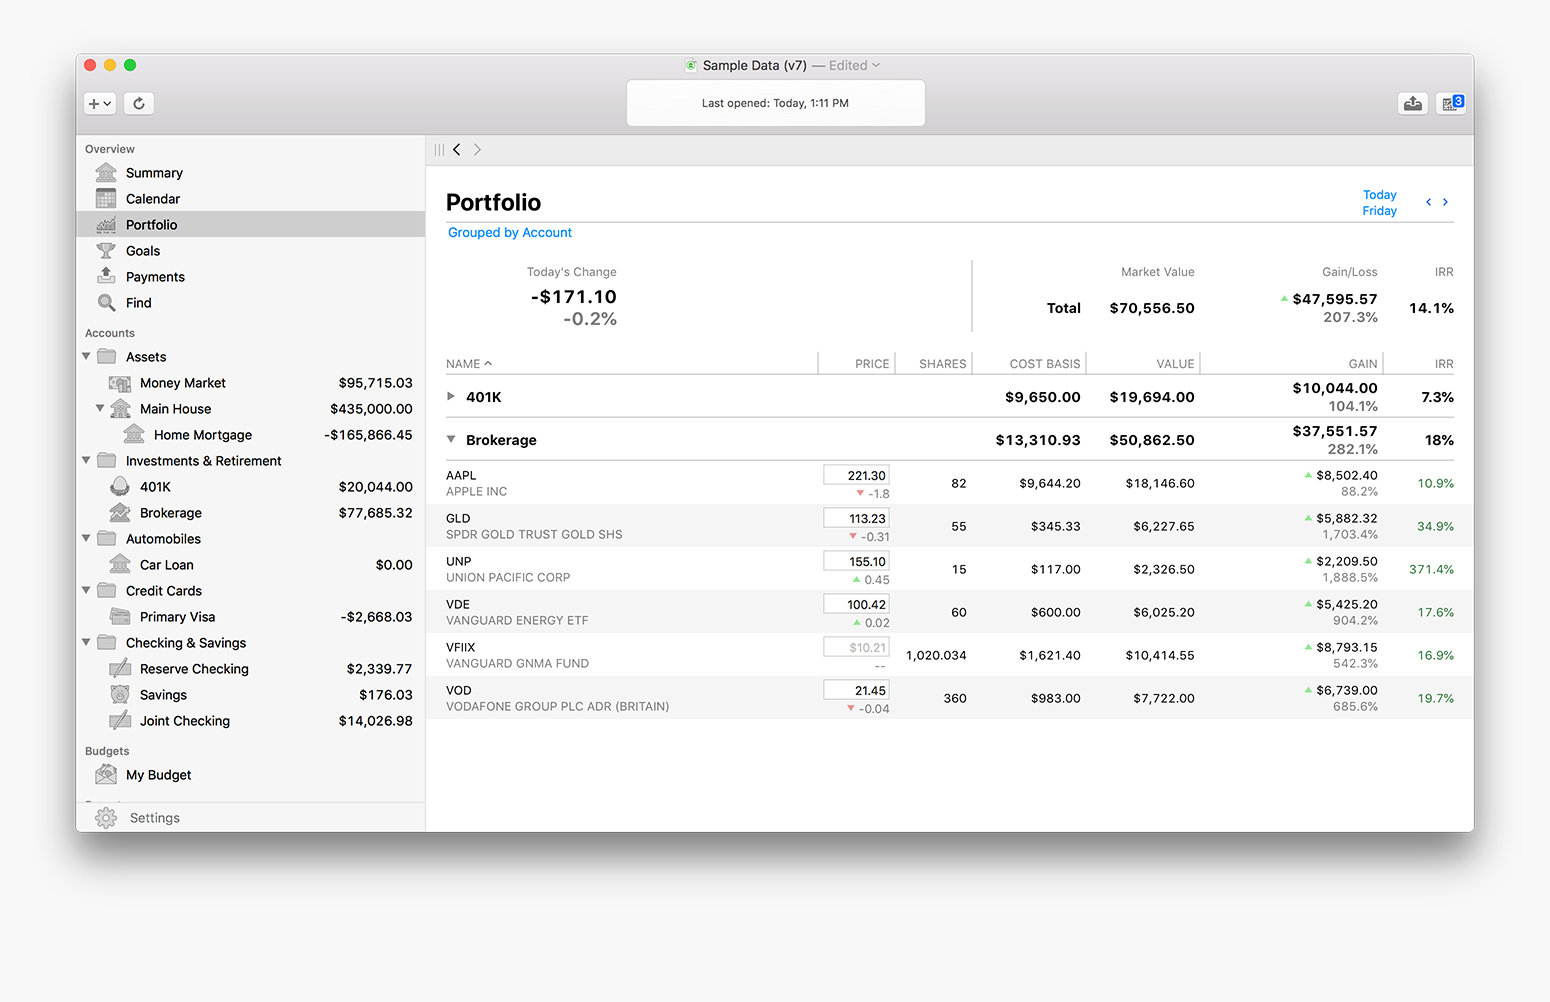This screenshot has height=1002, width=1550.
Task: Click the Grouped by Account link
Action: tap(510, 233)
